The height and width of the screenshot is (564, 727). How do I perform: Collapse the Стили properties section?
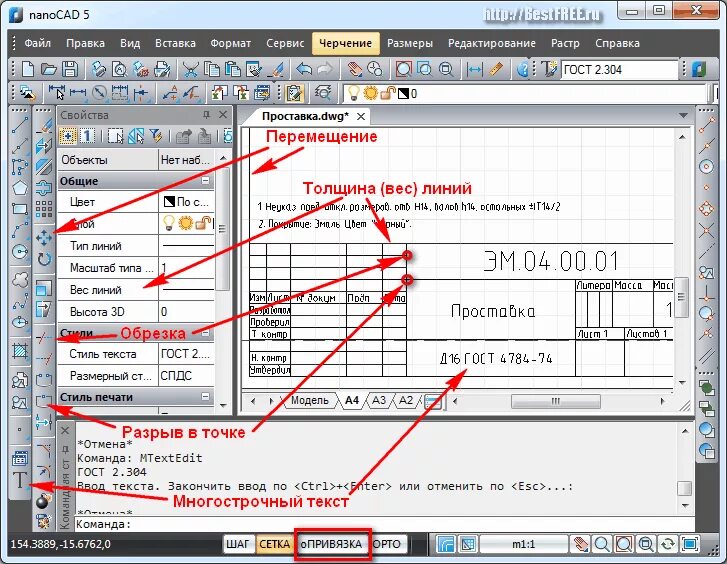click(205, 333)
